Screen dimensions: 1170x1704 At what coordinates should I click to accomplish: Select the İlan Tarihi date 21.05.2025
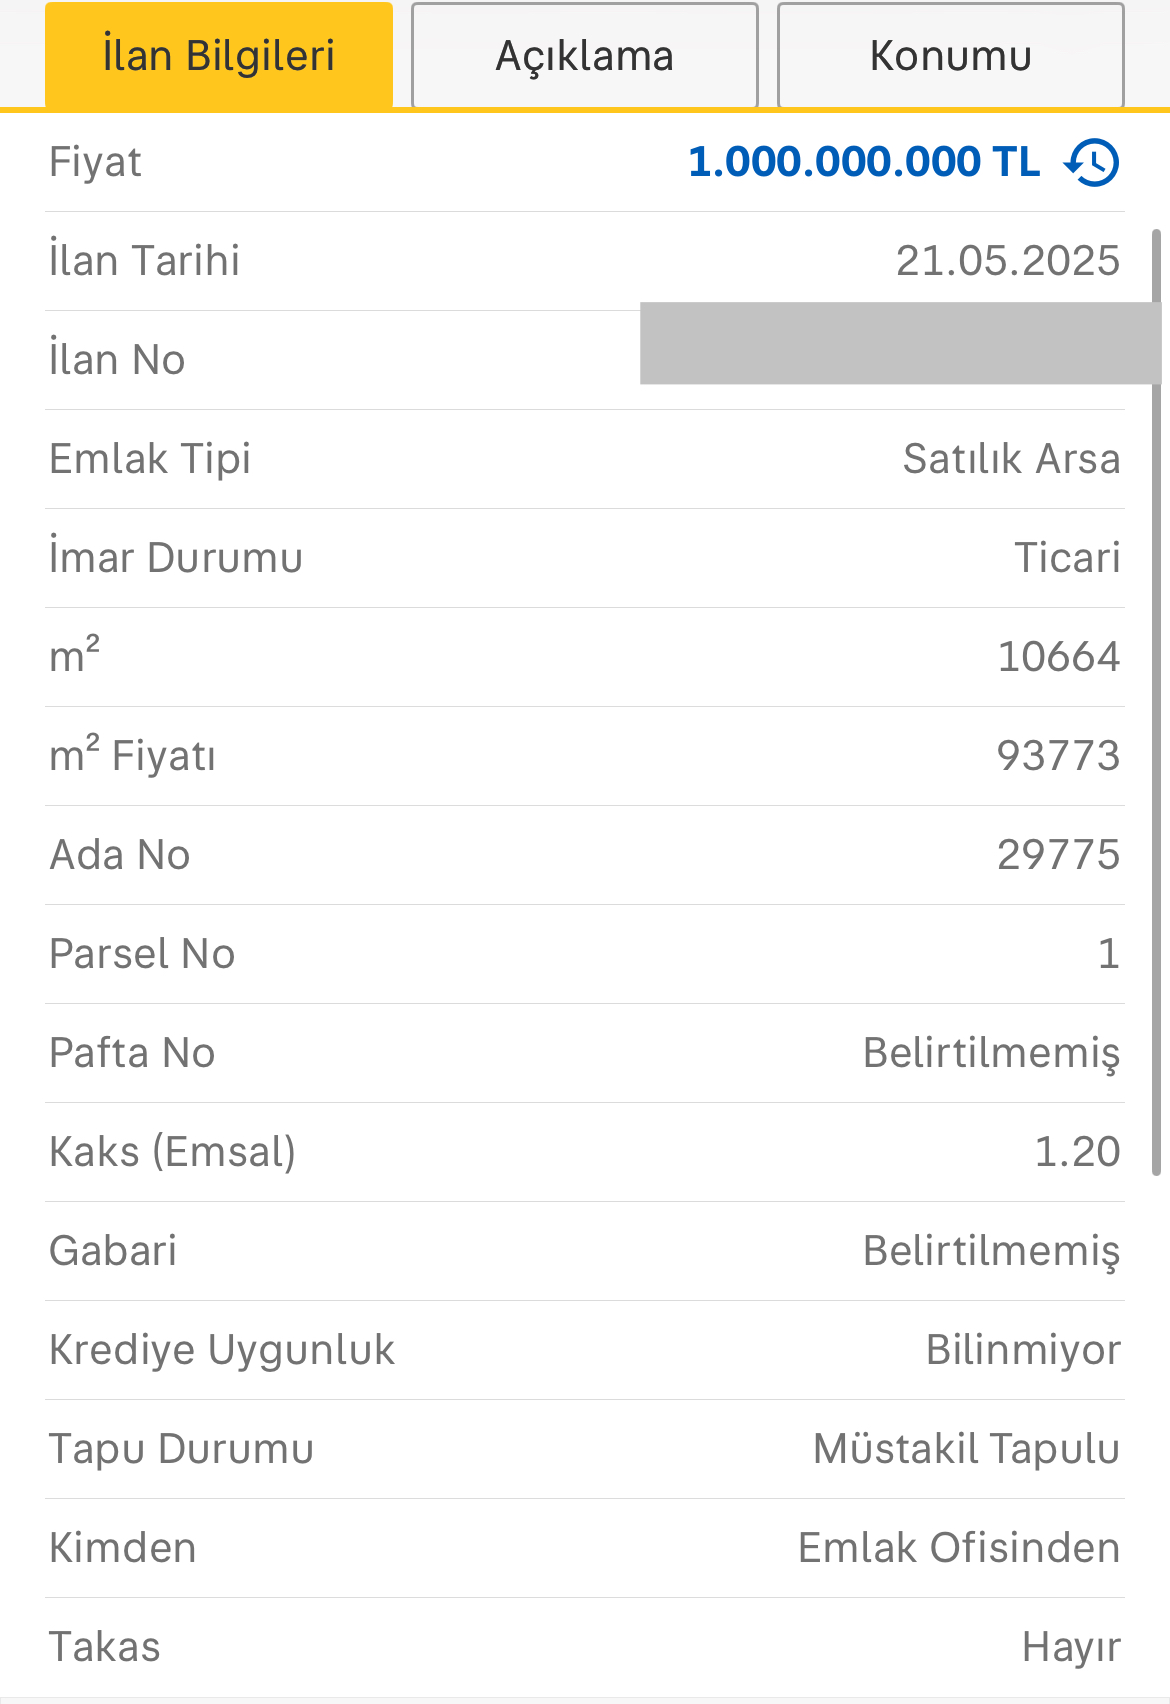click(1007, 261)
